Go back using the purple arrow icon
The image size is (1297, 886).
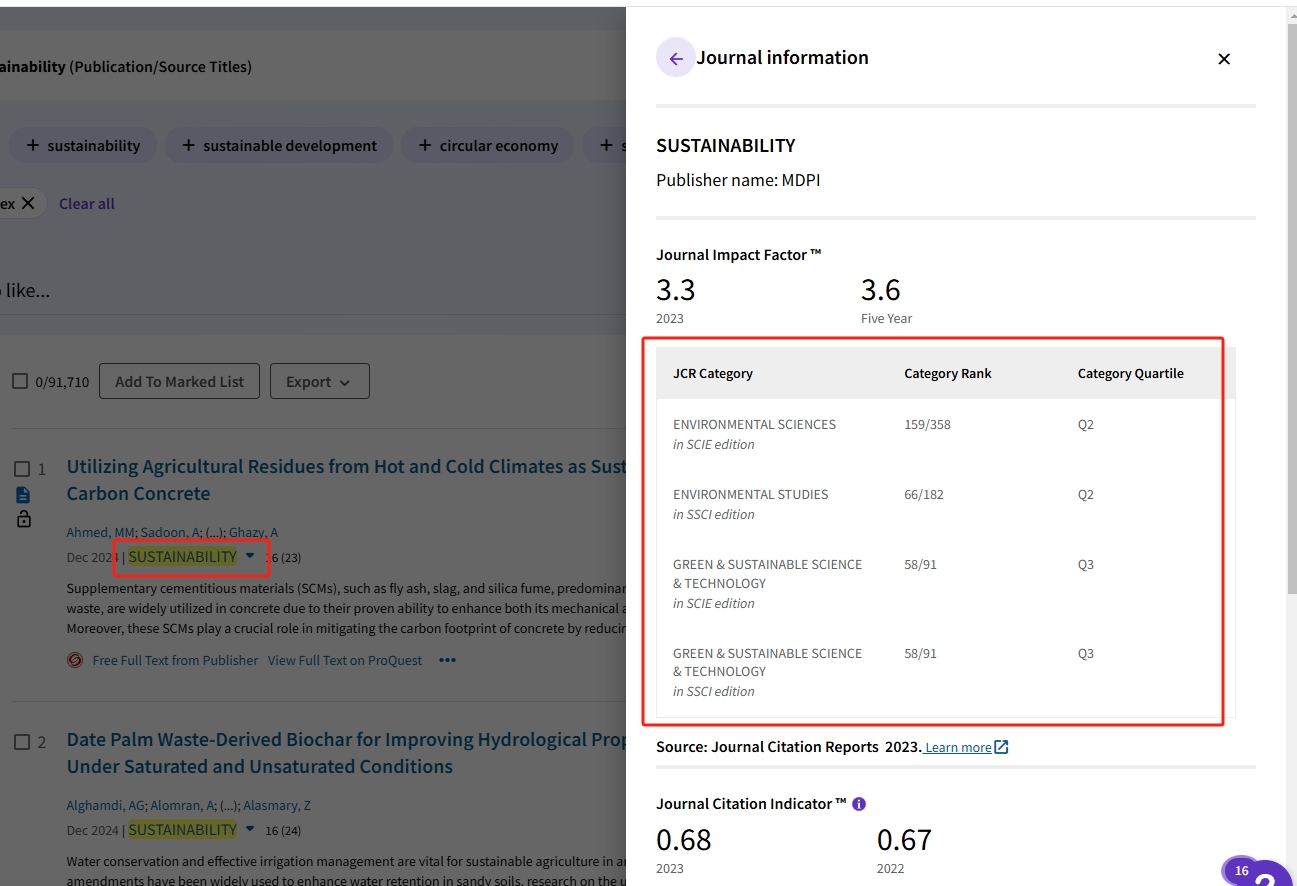coord(676,59)
